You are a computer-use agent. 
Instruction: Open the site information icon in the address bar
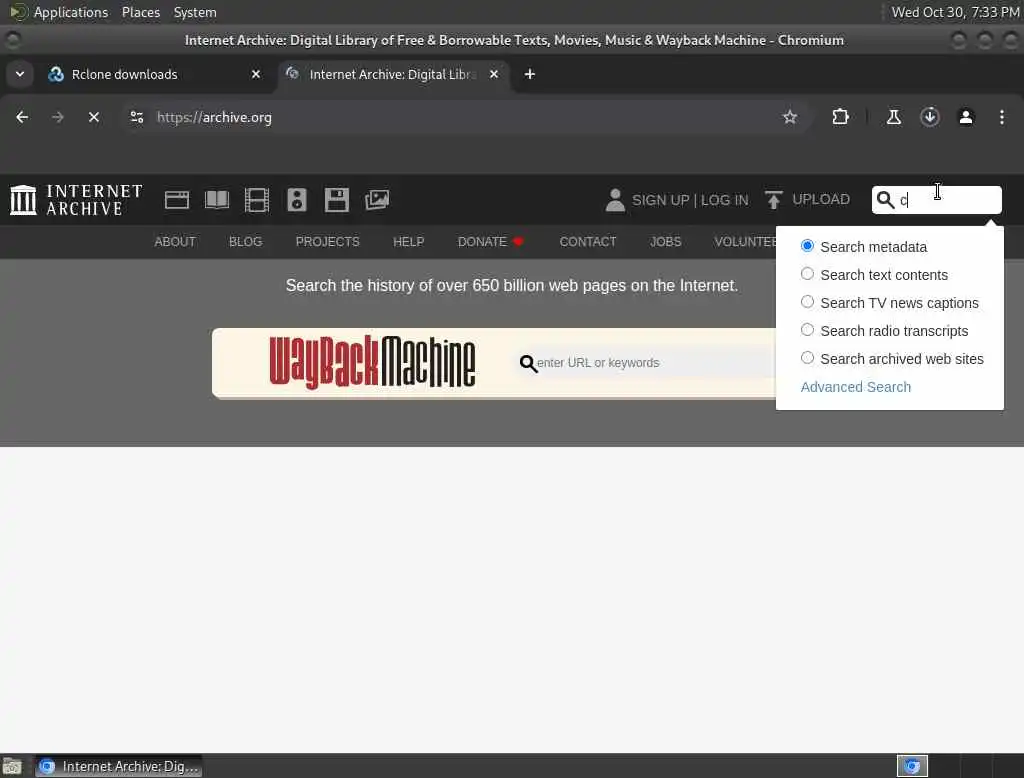pyautogui.click(x=136, y=117)
